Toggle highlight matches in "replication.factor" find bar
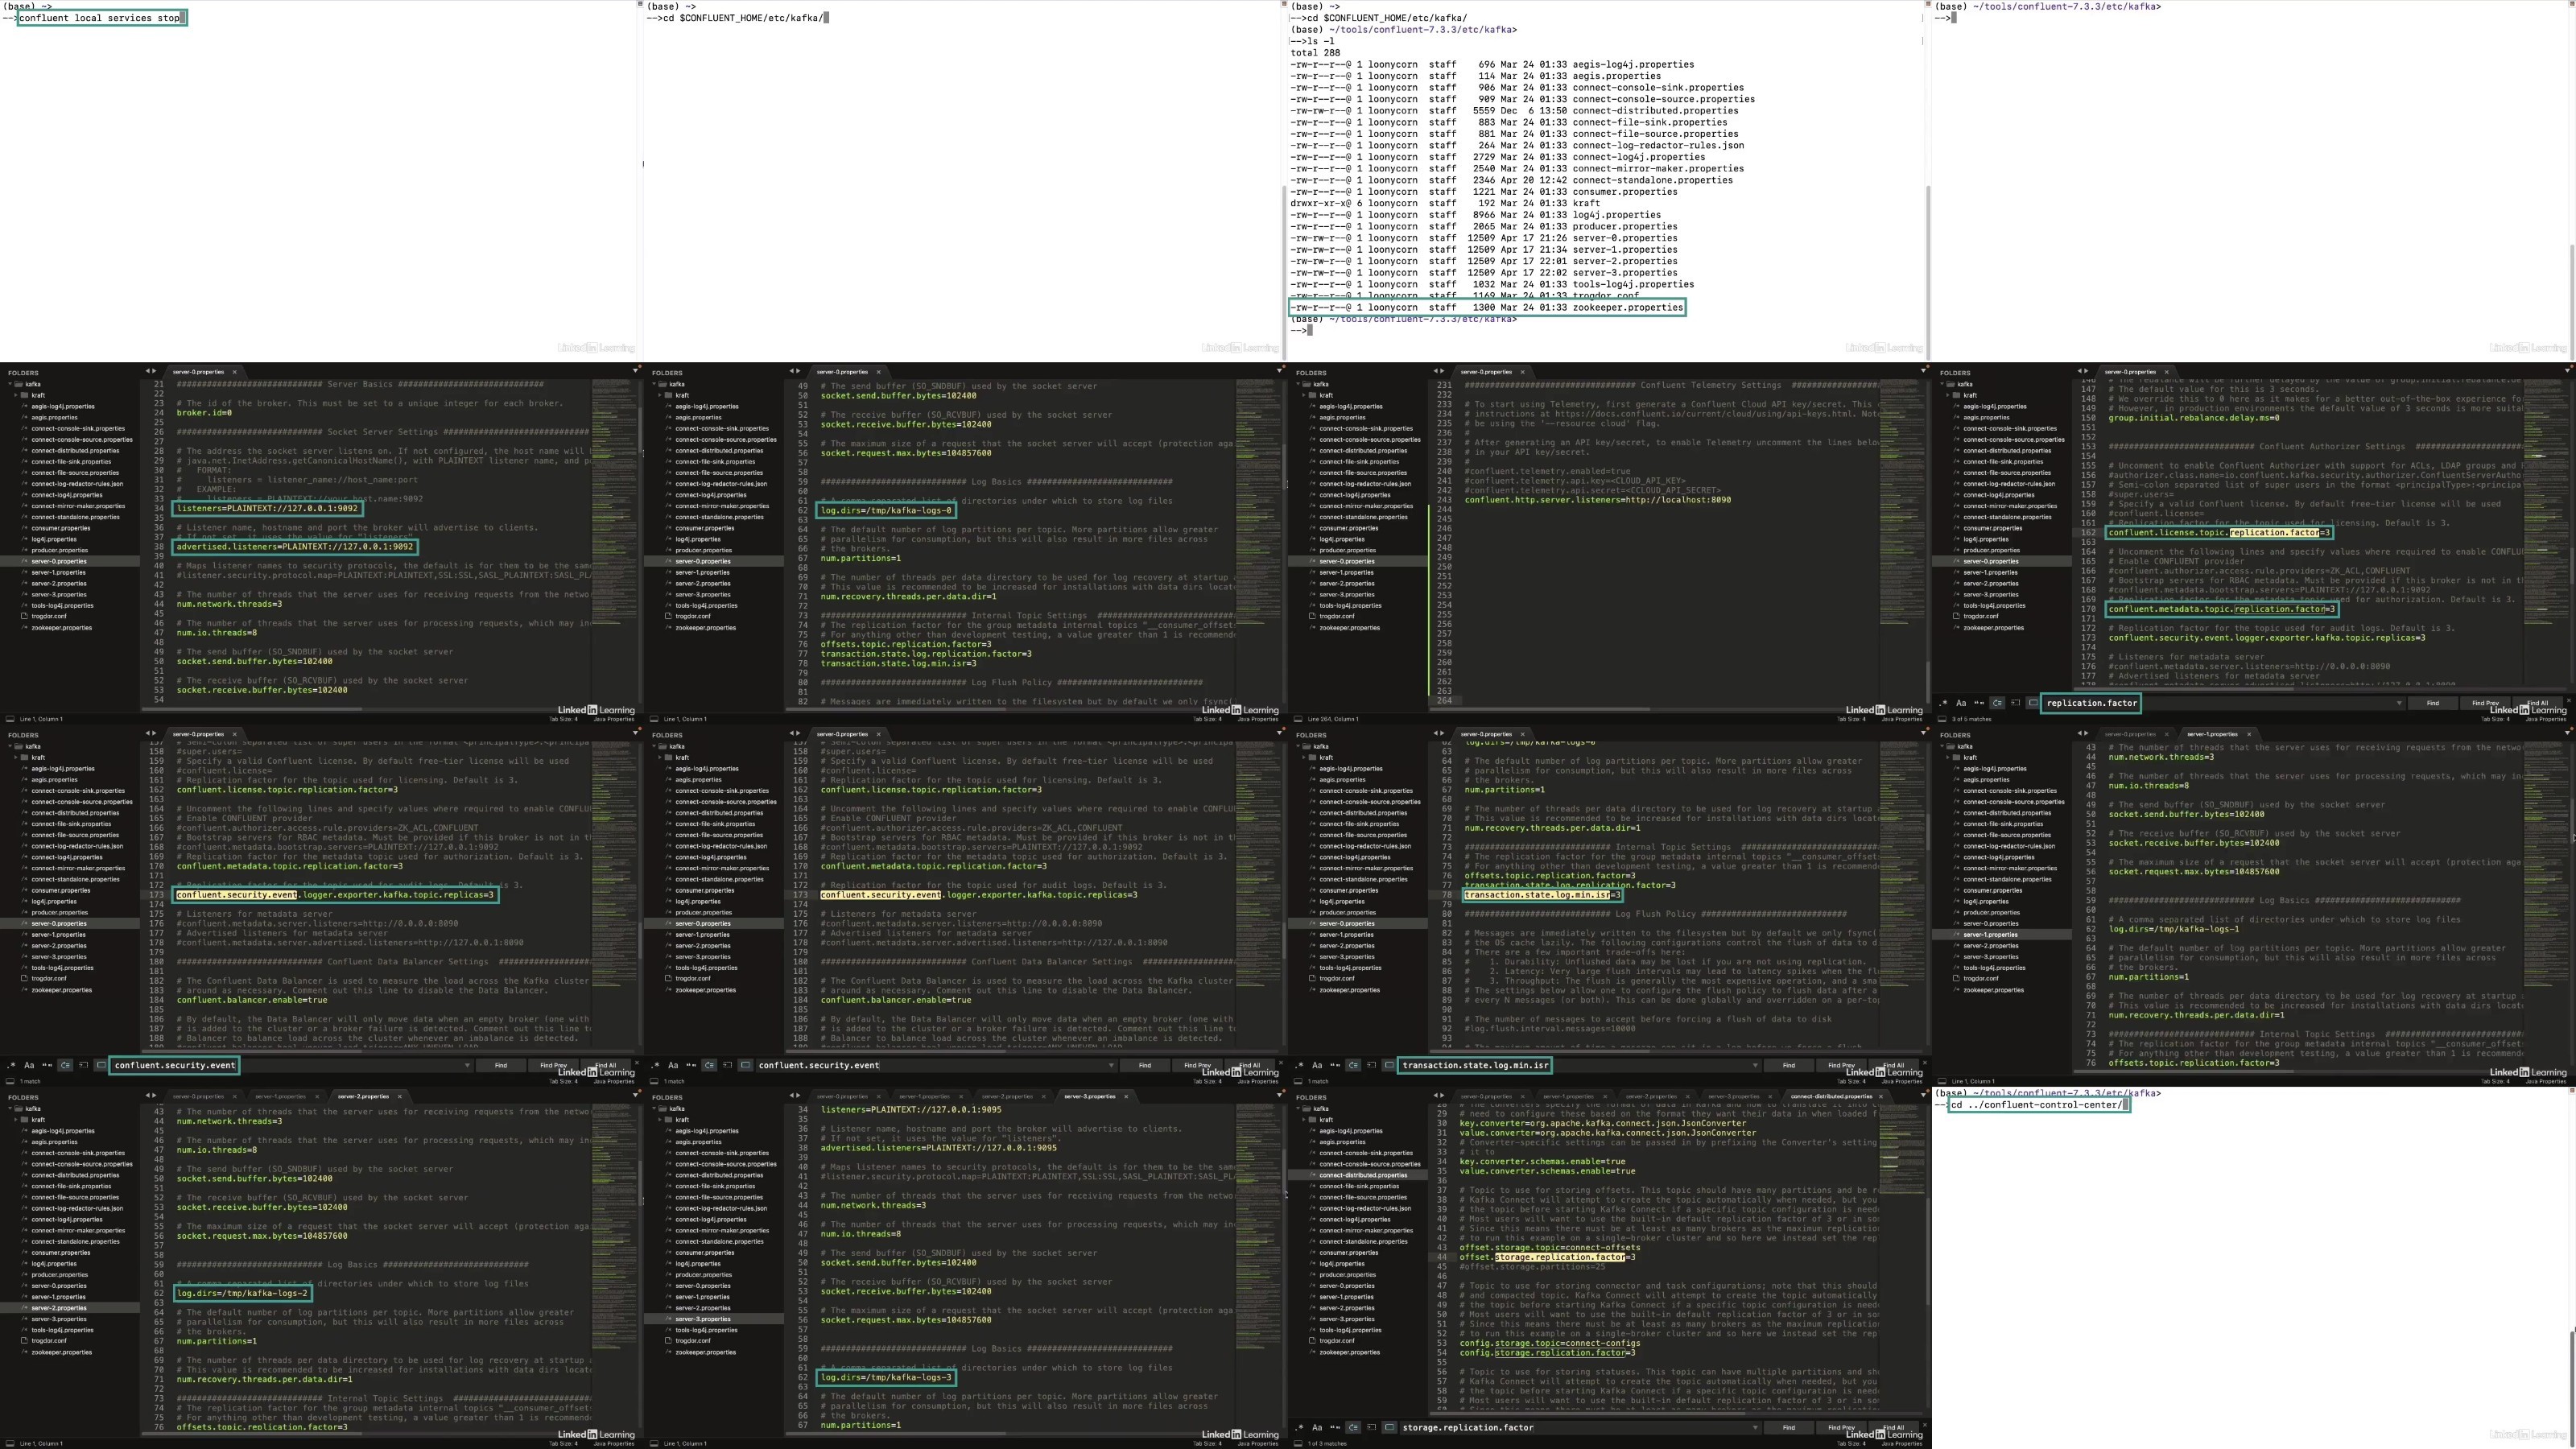The image size is (2576, 1449). [2033, 703]
